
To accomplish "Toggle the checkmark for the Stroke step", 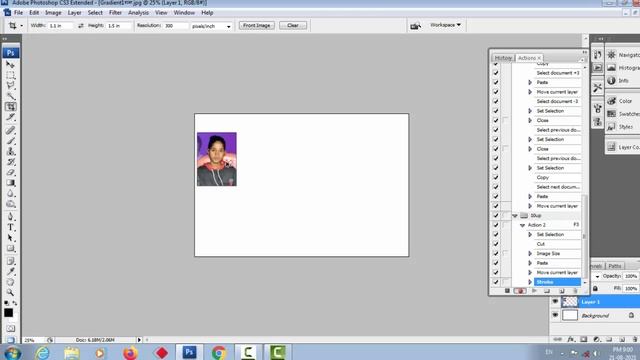I will (x=496, y=282).
